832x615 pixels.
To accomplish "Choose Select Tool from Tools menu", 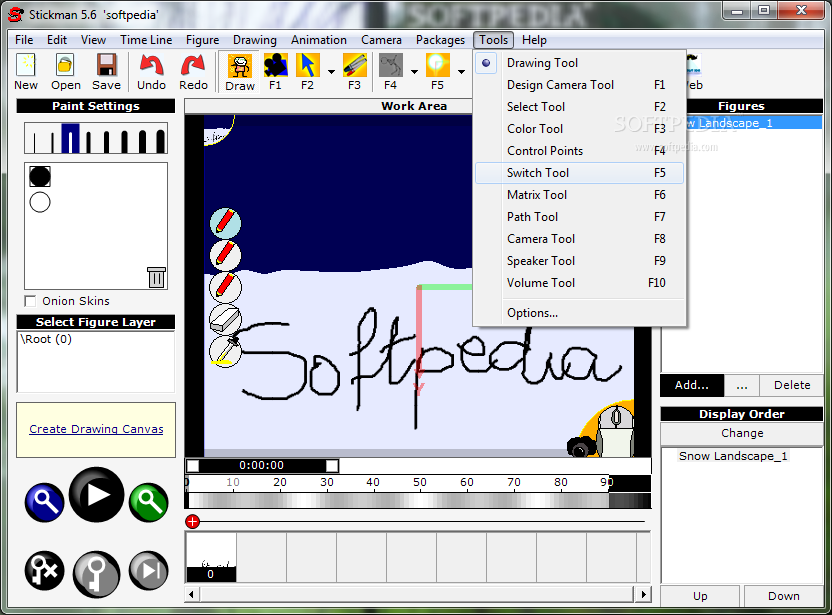I will click(579, 107).
